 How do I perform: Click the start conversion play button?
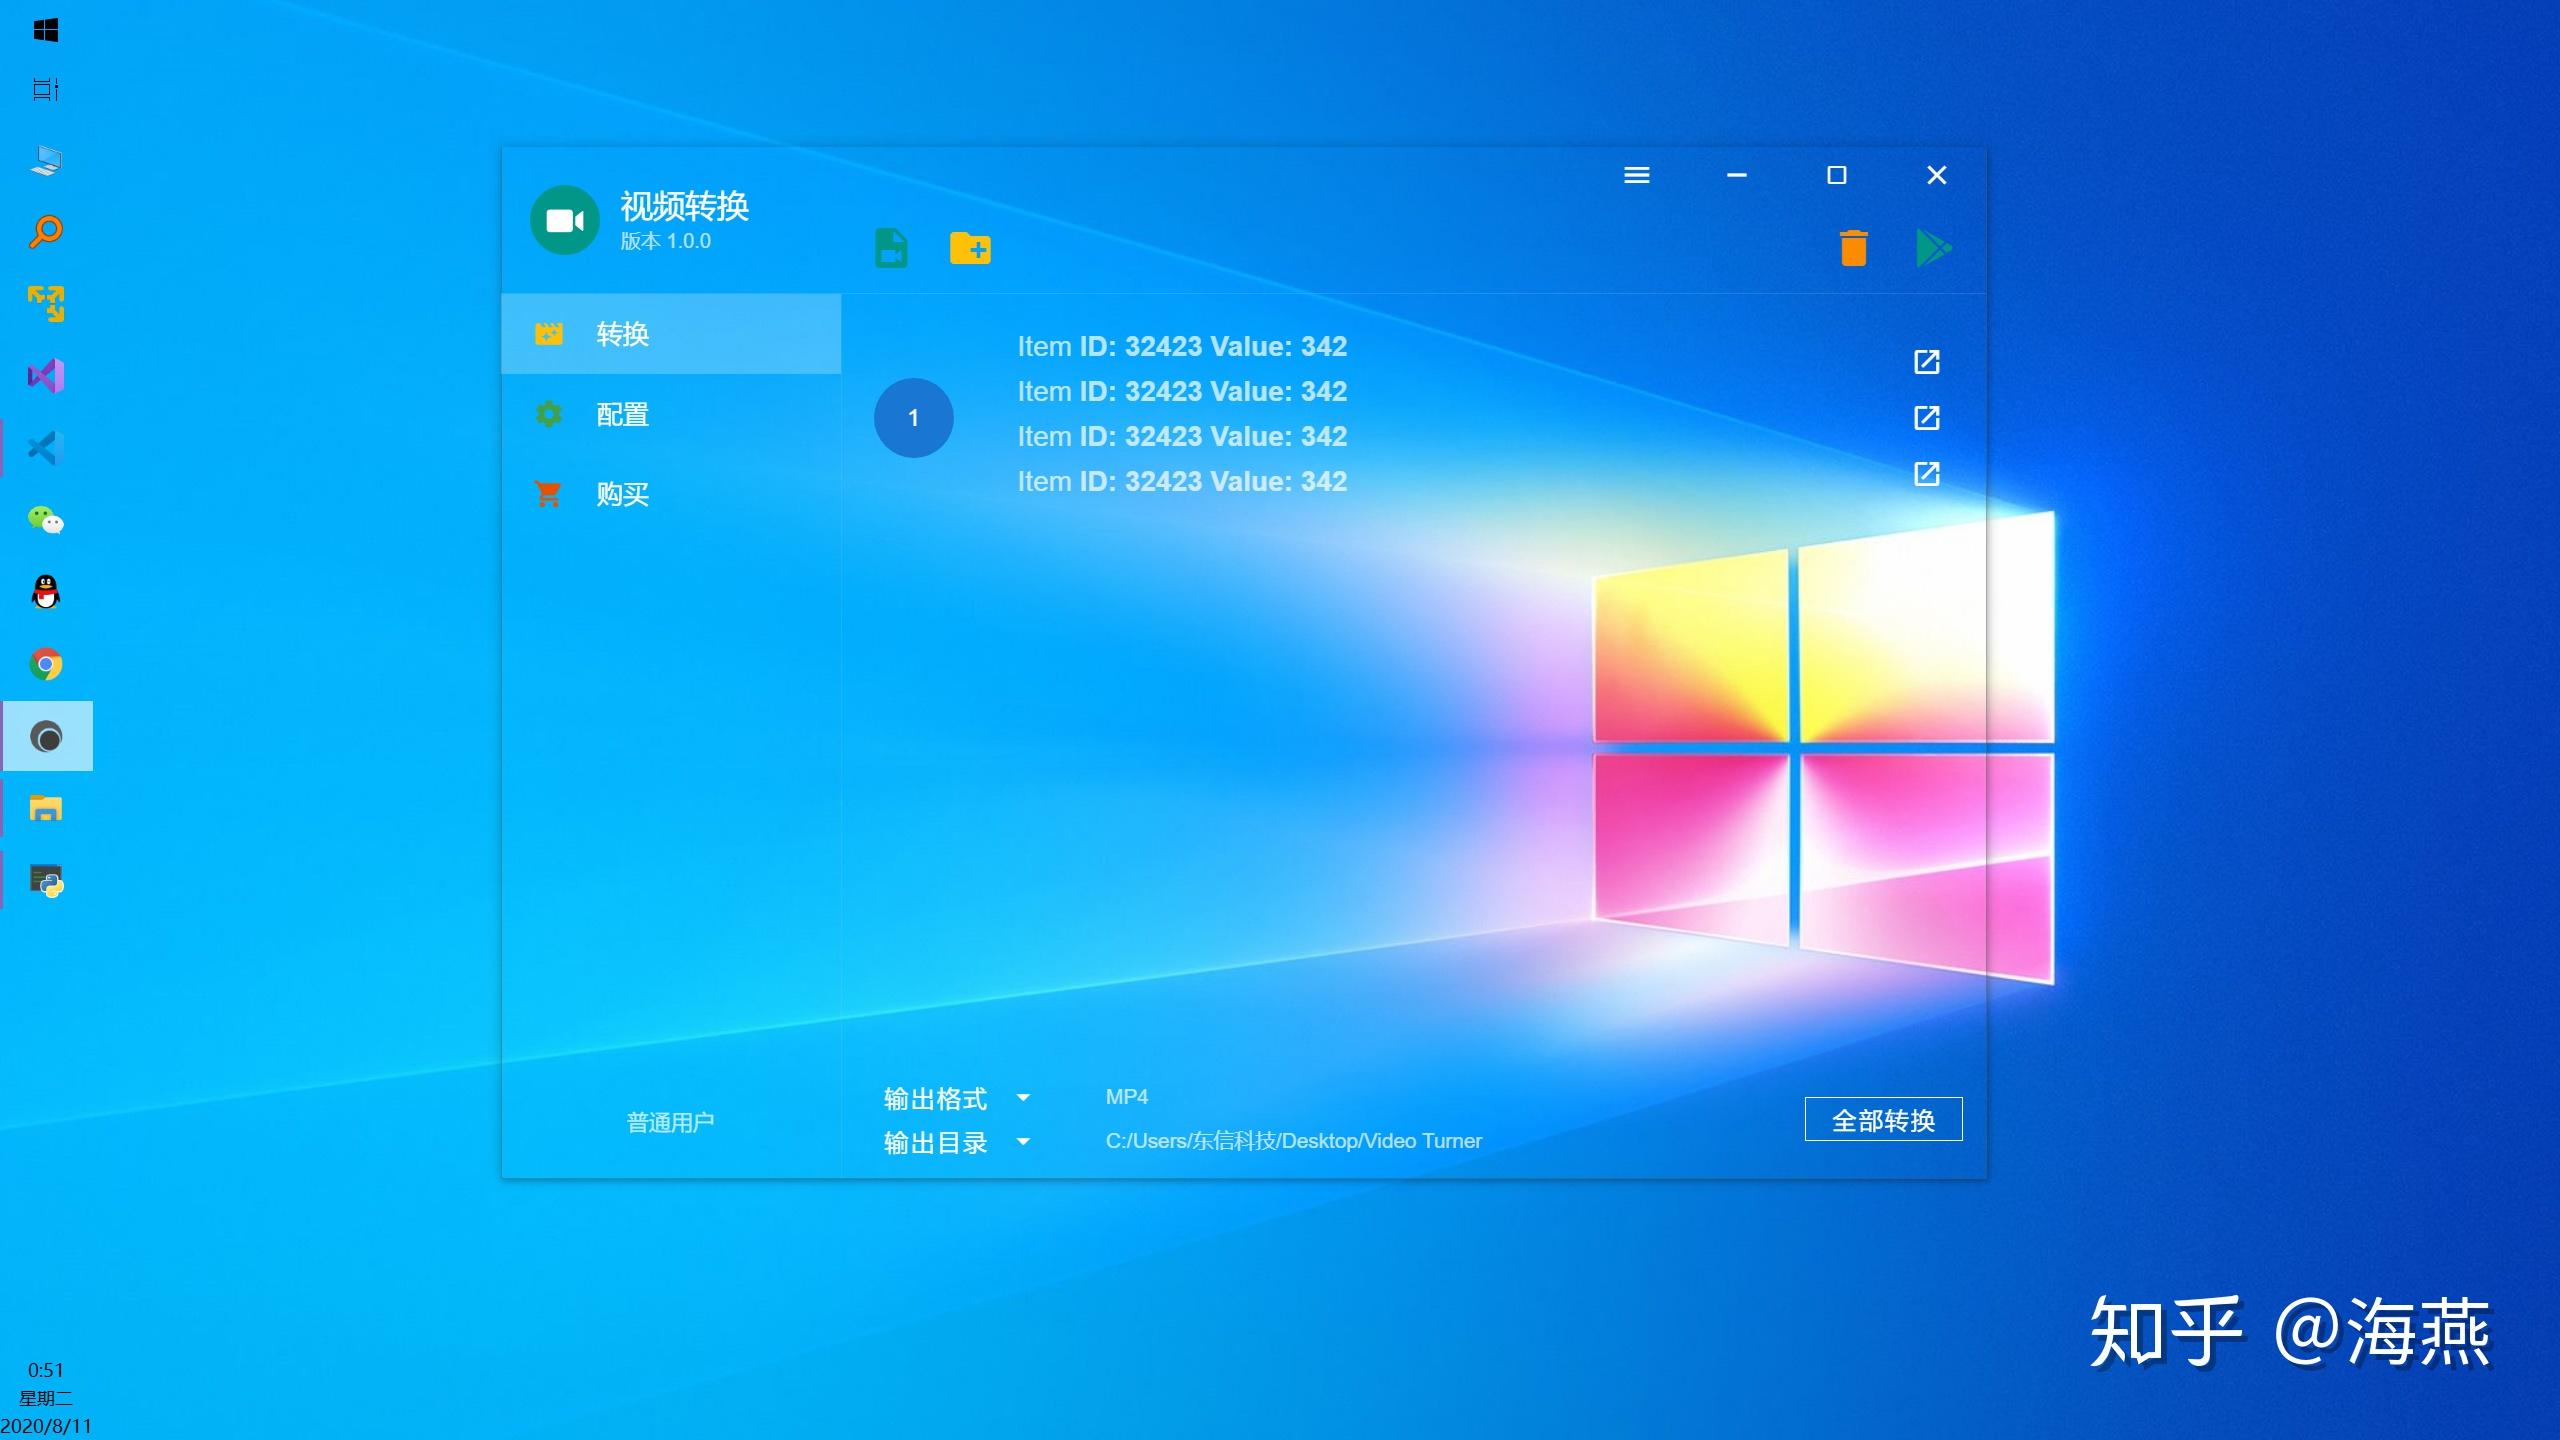tap(1929, 248)
